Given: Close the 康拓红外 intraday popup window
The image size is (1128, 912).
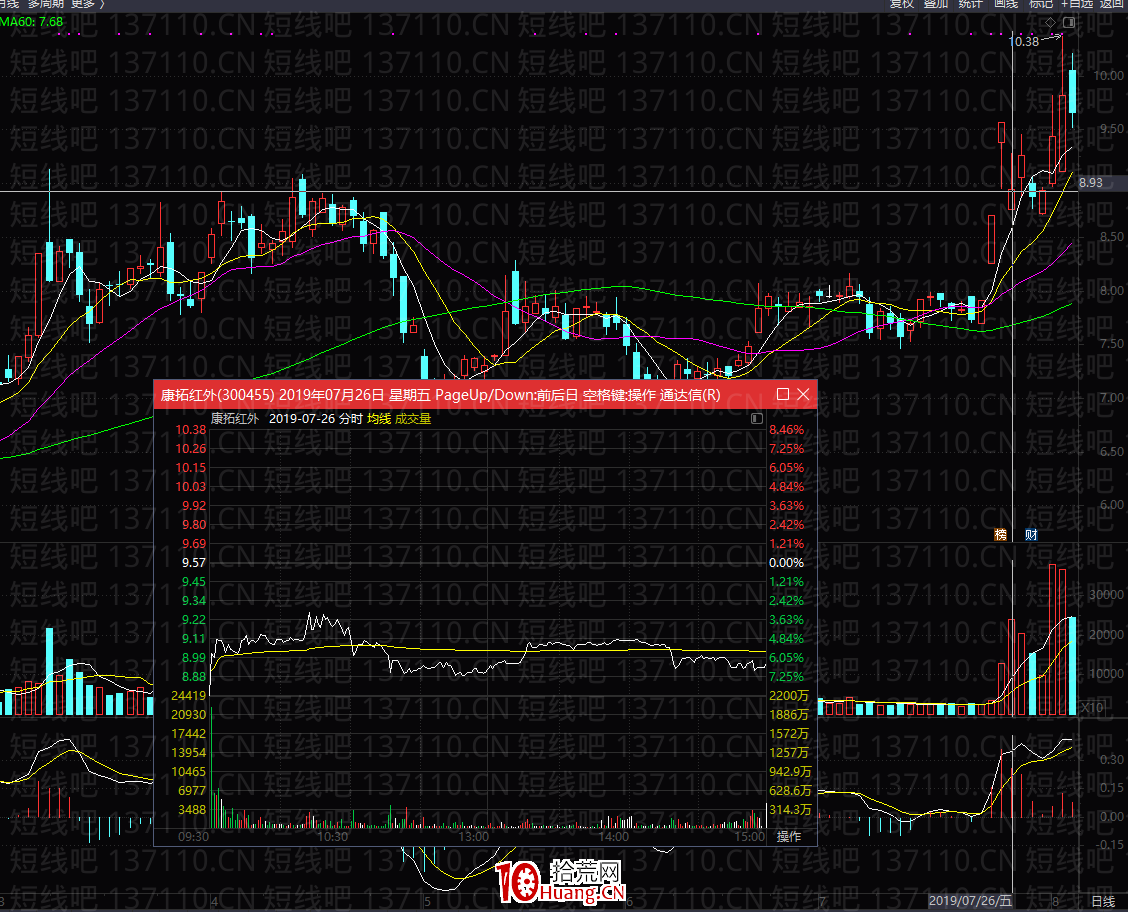Looking at the screenshot, I should tap(803, 394).
